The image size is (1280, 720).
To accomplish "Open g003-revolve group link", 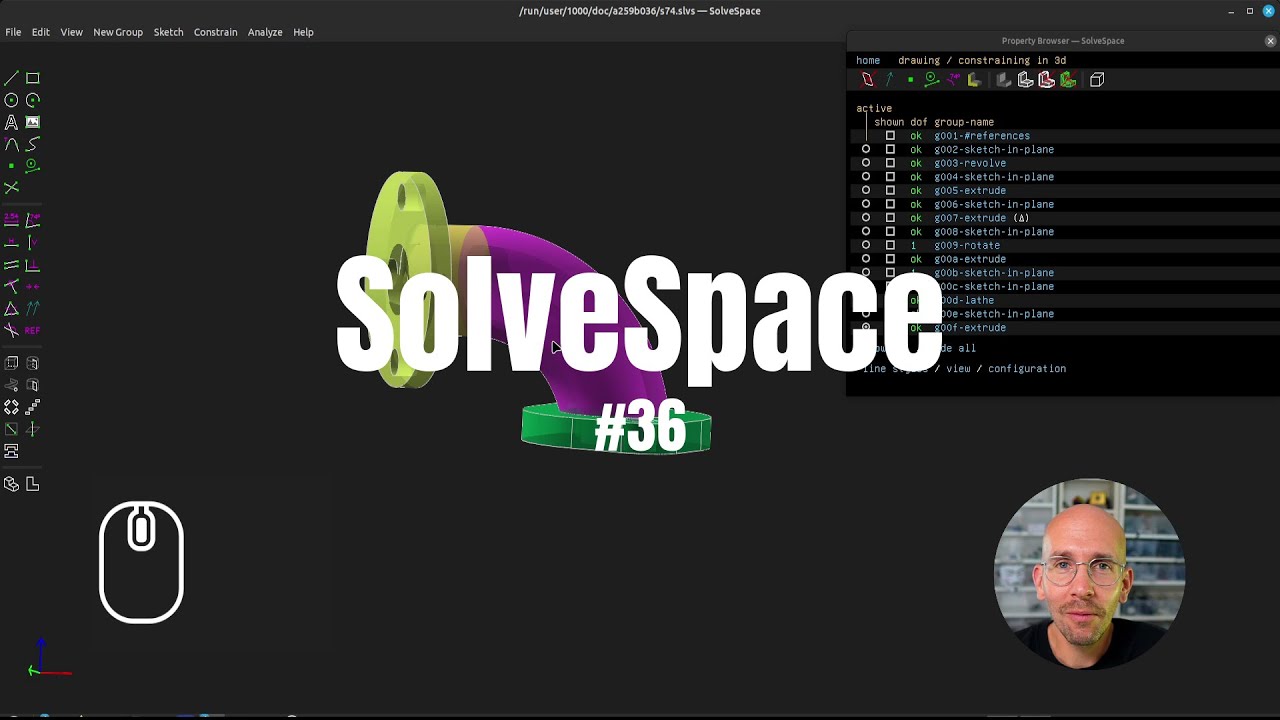I will [x=970, y=163].
